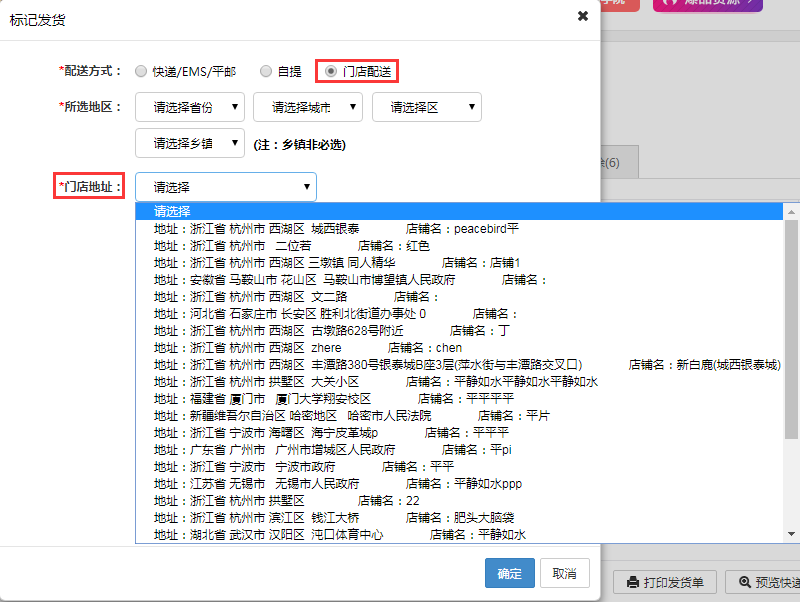The width and height of the screenshot is (800, 602).
Task: Click the printer icon on 打印发货单
Action: point(632,582)
